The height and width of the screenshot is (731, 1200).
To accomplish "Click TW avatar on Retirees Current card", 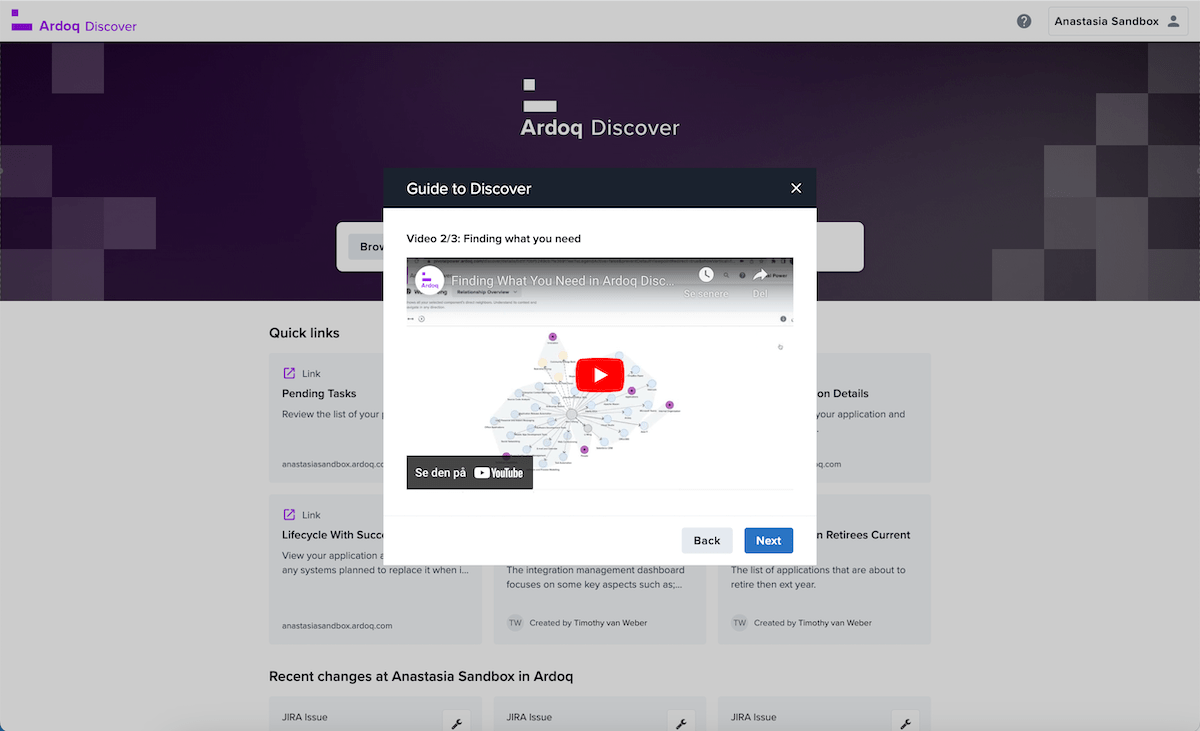I will click(x=739, y=622).
